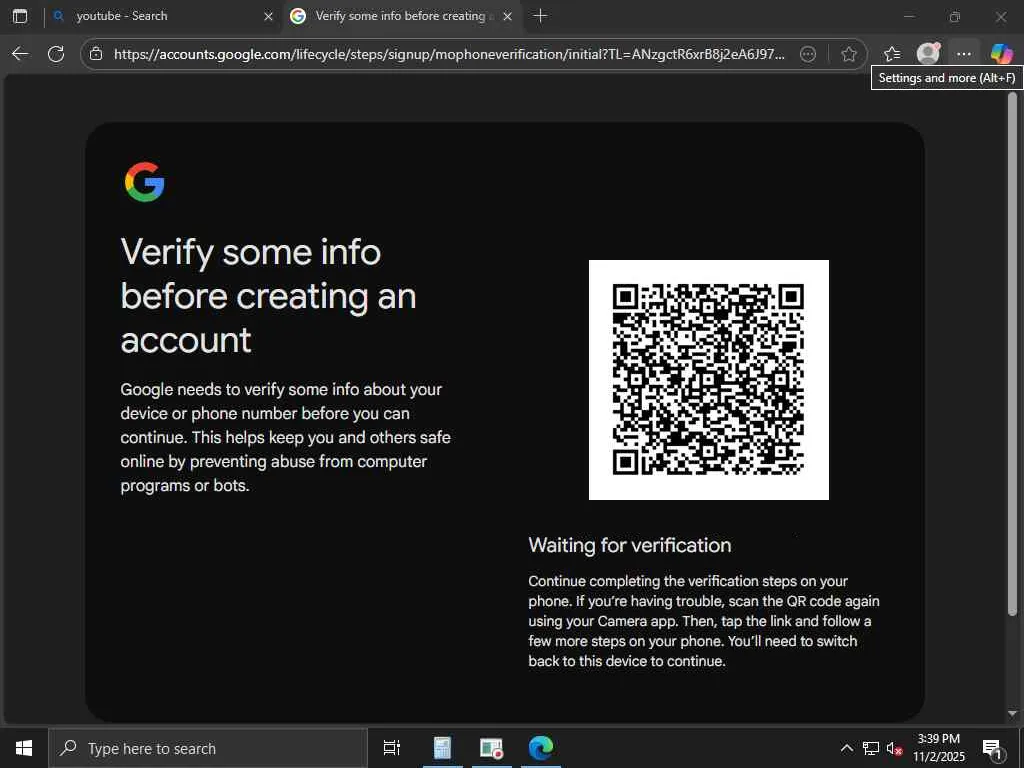The height and width of the screenshot is (768, 1024).
Task: Open a new browser tab
Action: 540,16
